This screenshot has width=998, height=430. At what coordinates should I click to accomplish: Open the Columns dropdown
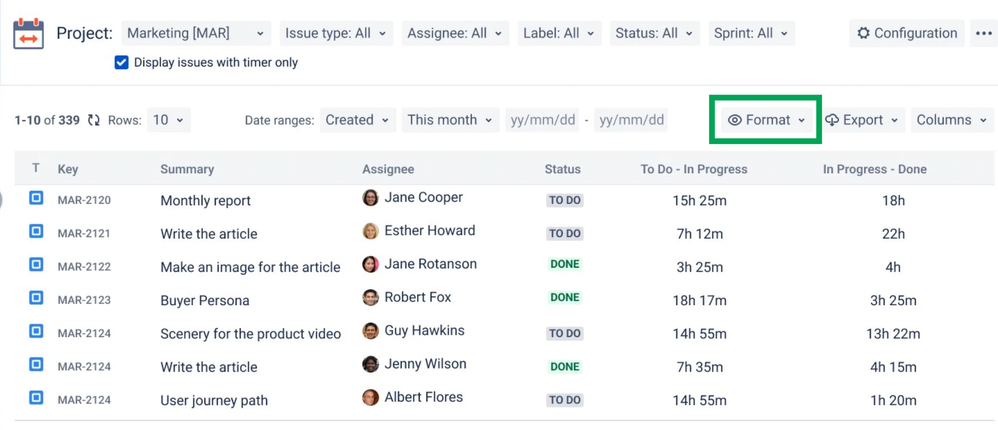click(952, 120)
